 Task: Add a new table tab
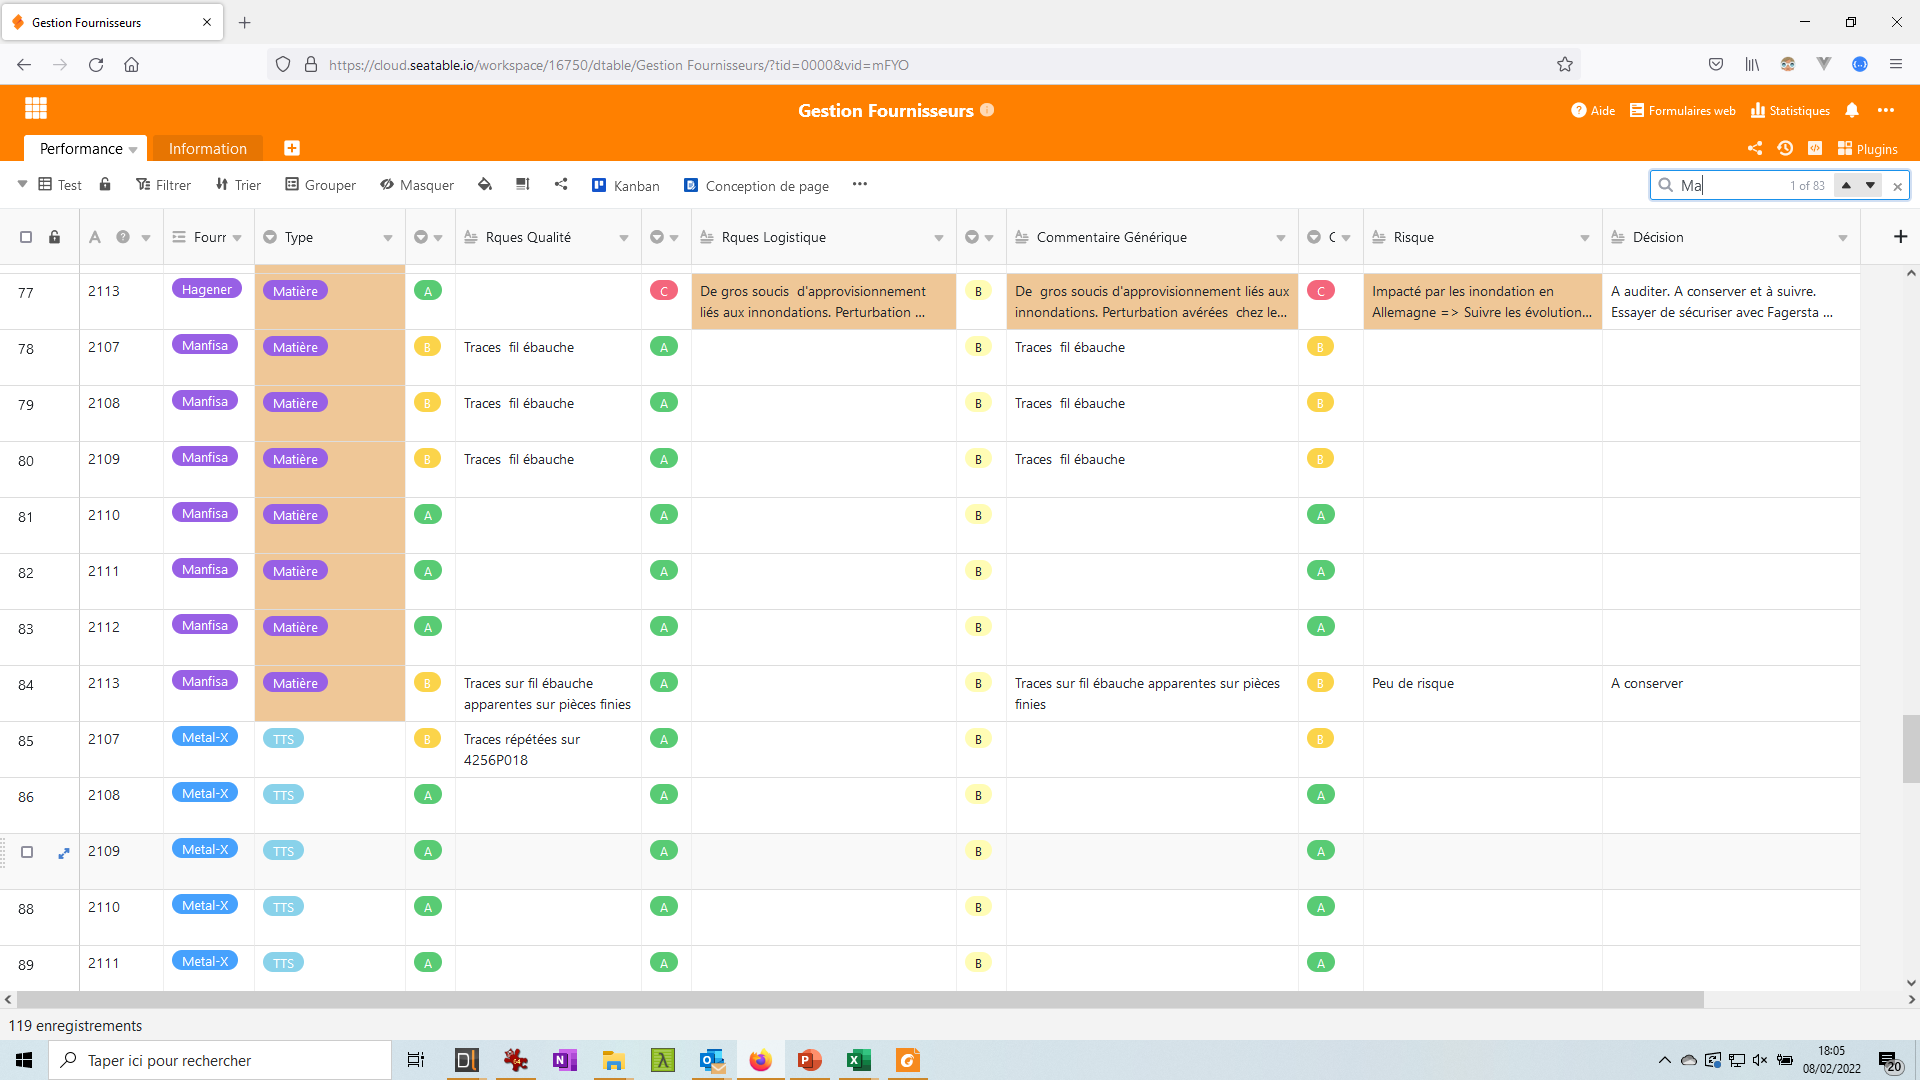click(292, 148)
